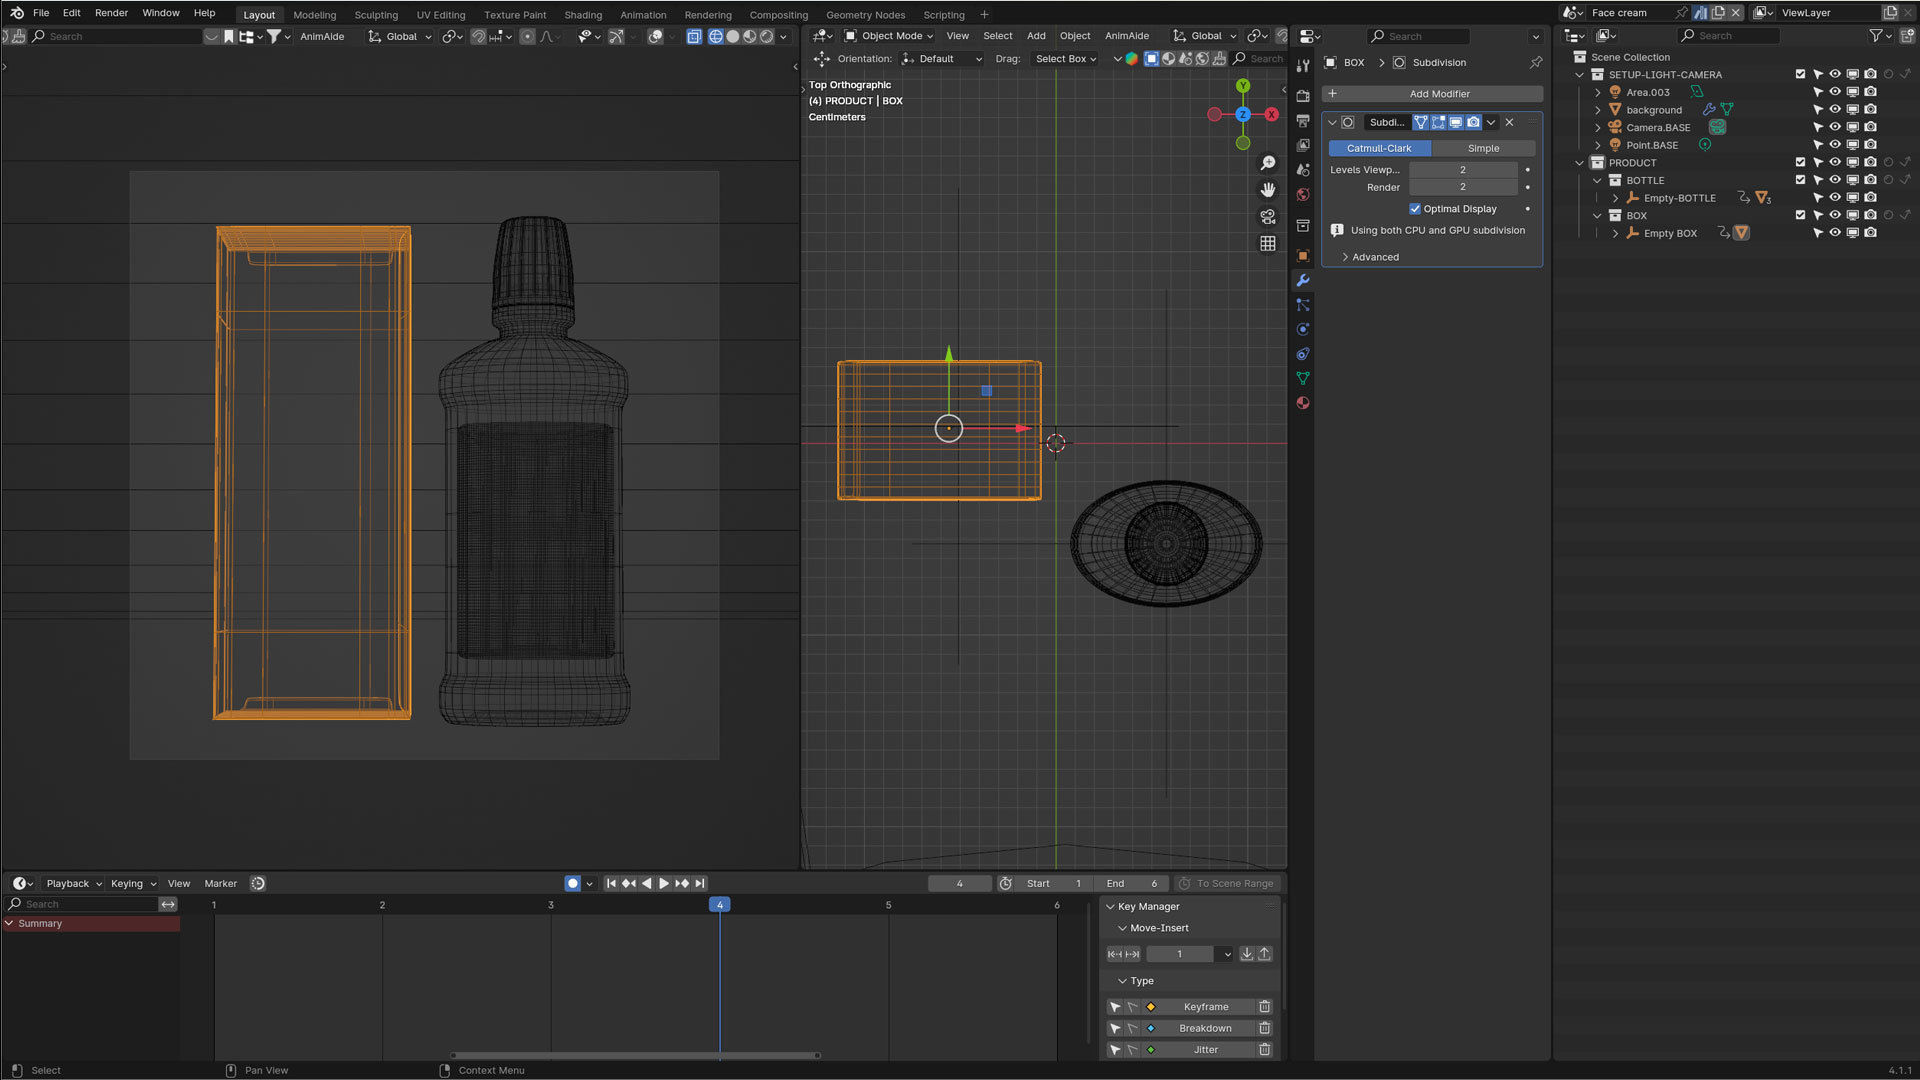Open the Scene properties tab
The image size is (1920, 1080).
(x=1302, y=170)
